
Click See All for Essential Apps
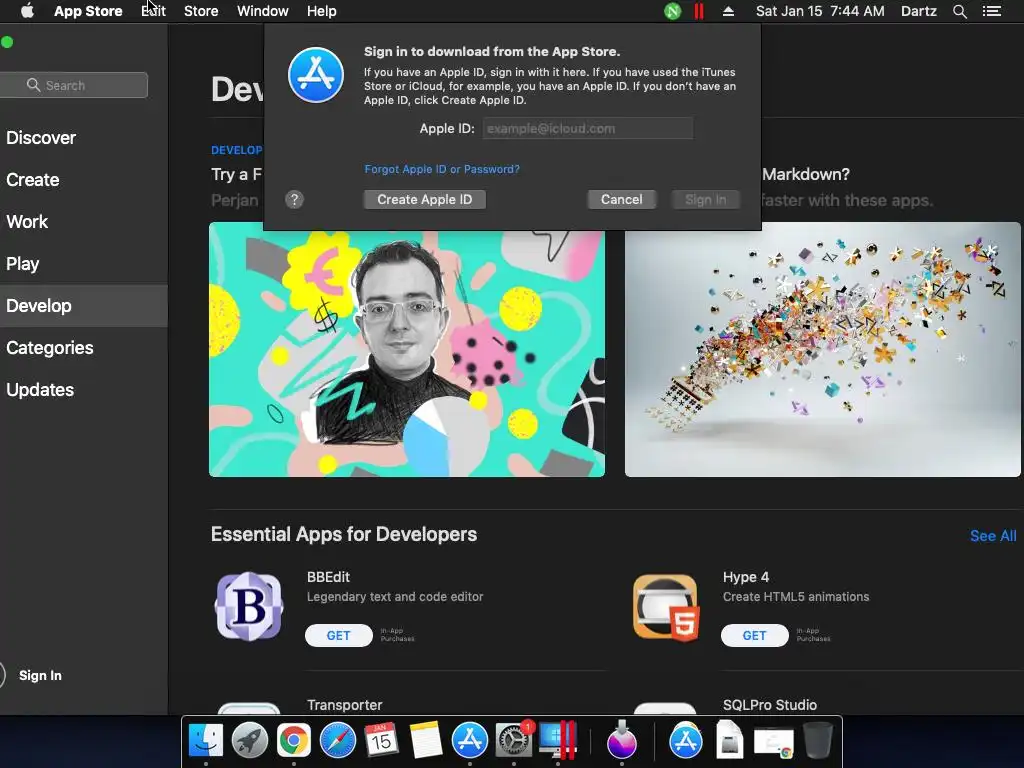tap(993, 536)
